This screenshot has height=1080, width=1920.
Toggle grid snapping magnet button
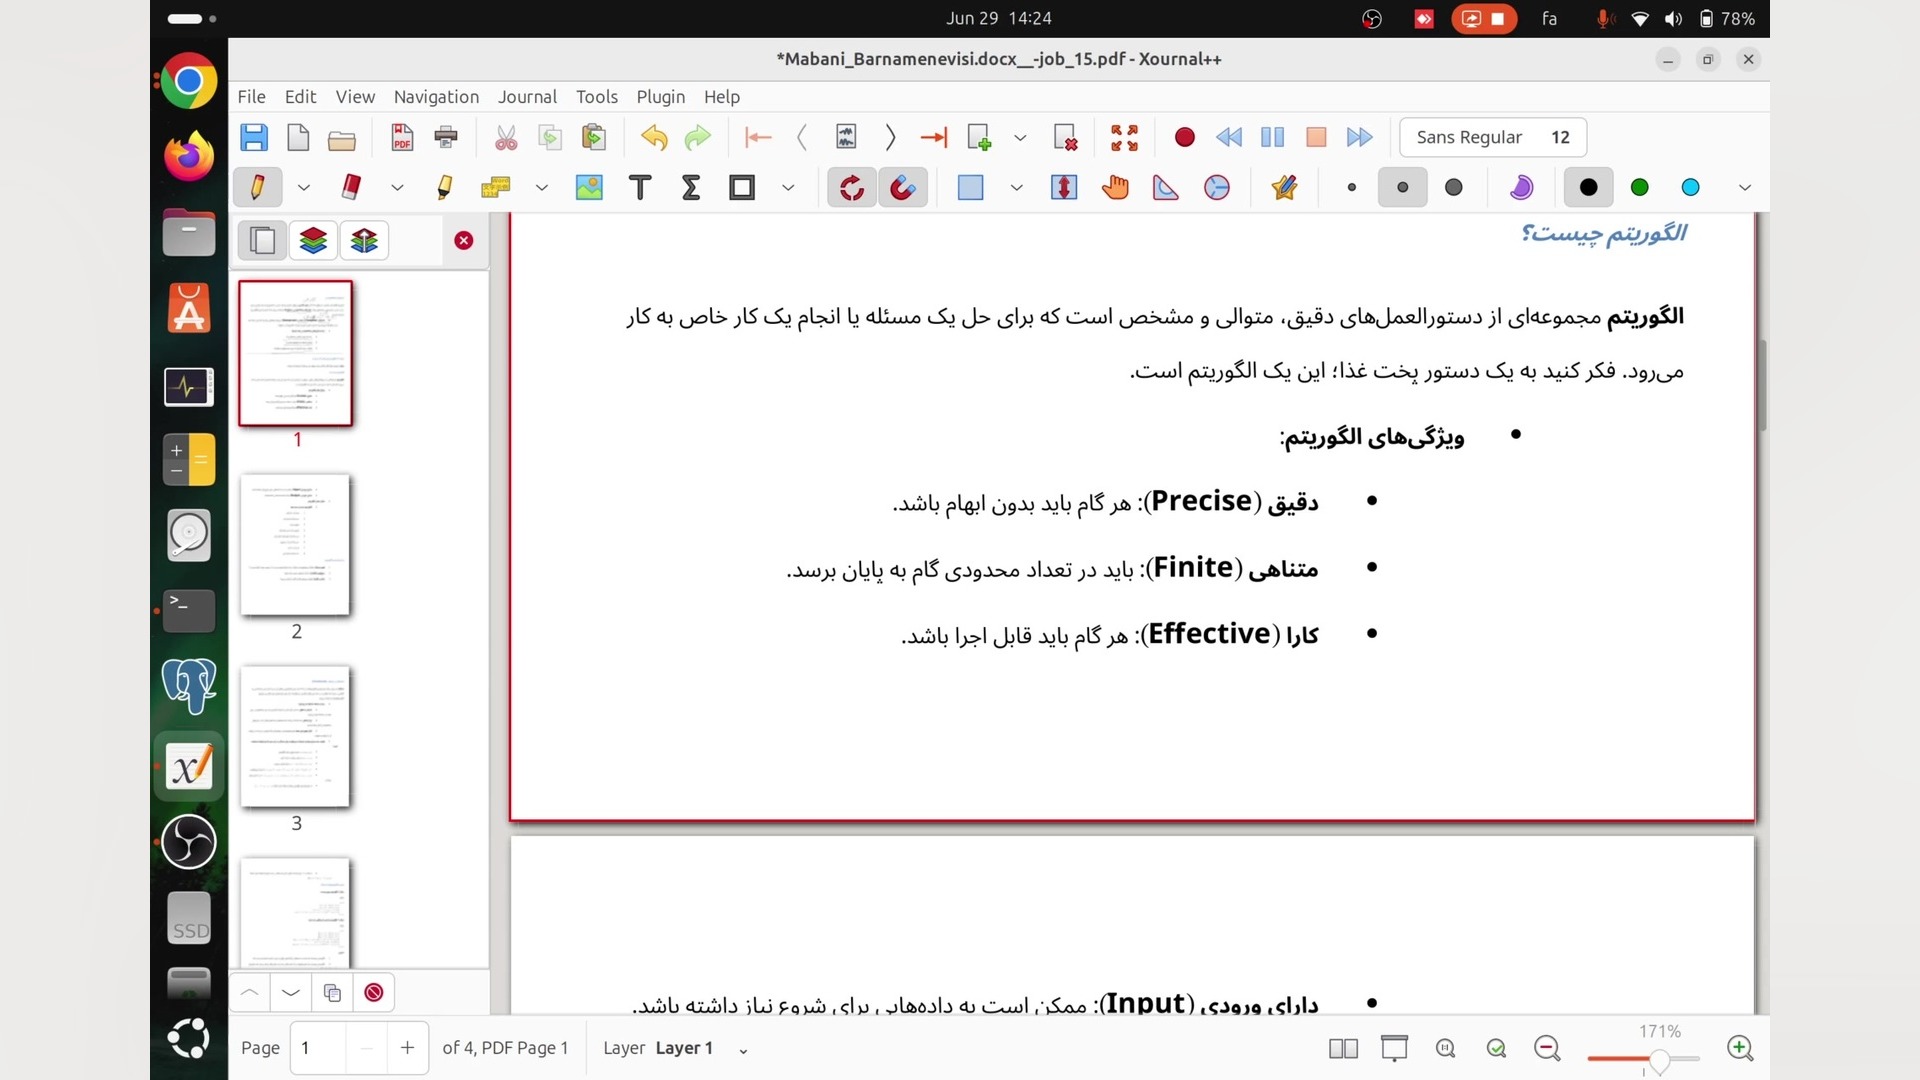point(903,187)
